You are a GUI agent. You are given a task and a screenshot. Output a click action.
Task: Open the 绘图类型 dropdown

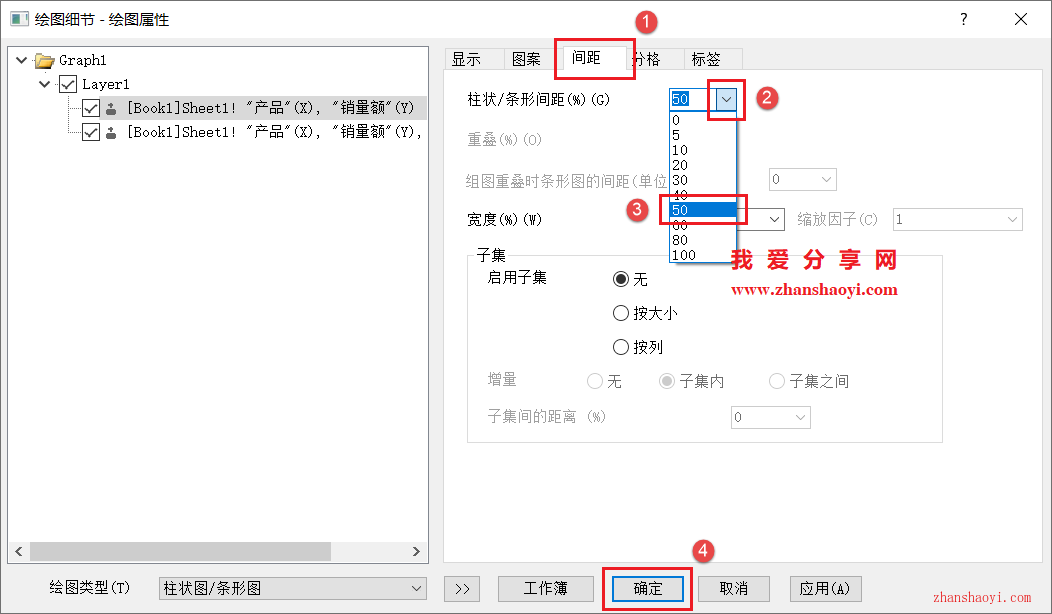[293, 589]
